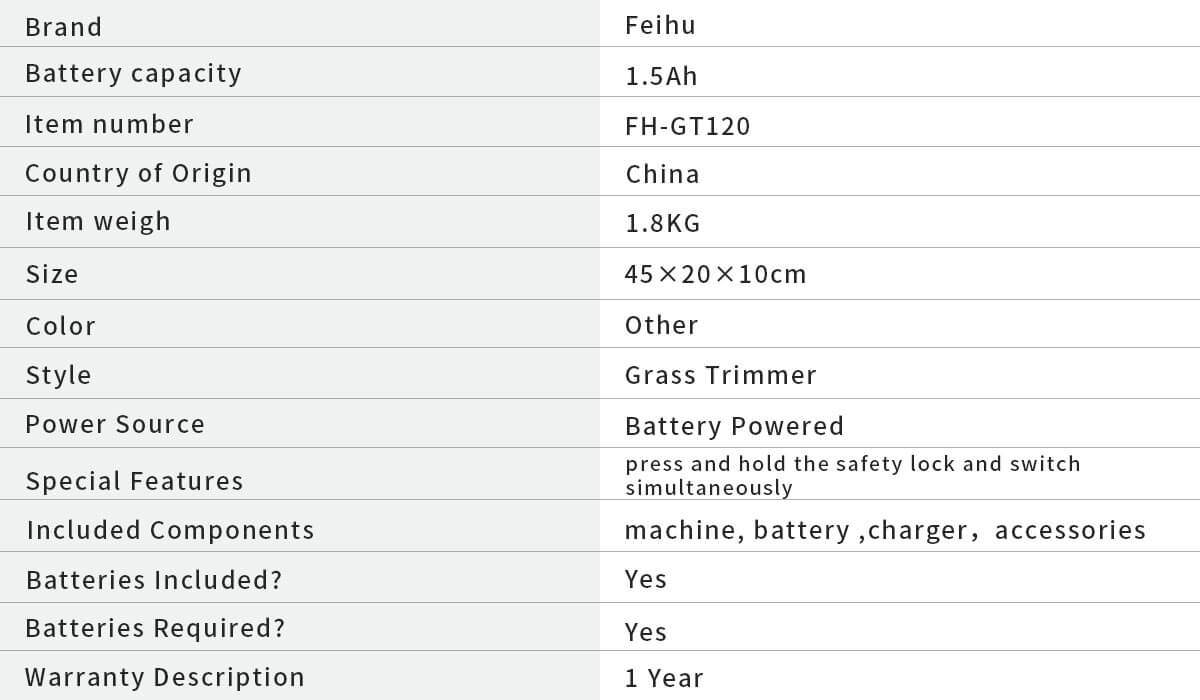Select the 1 Year warranty value
Image resolution: width=1200 pixels, height=700 pixels.
664,678
